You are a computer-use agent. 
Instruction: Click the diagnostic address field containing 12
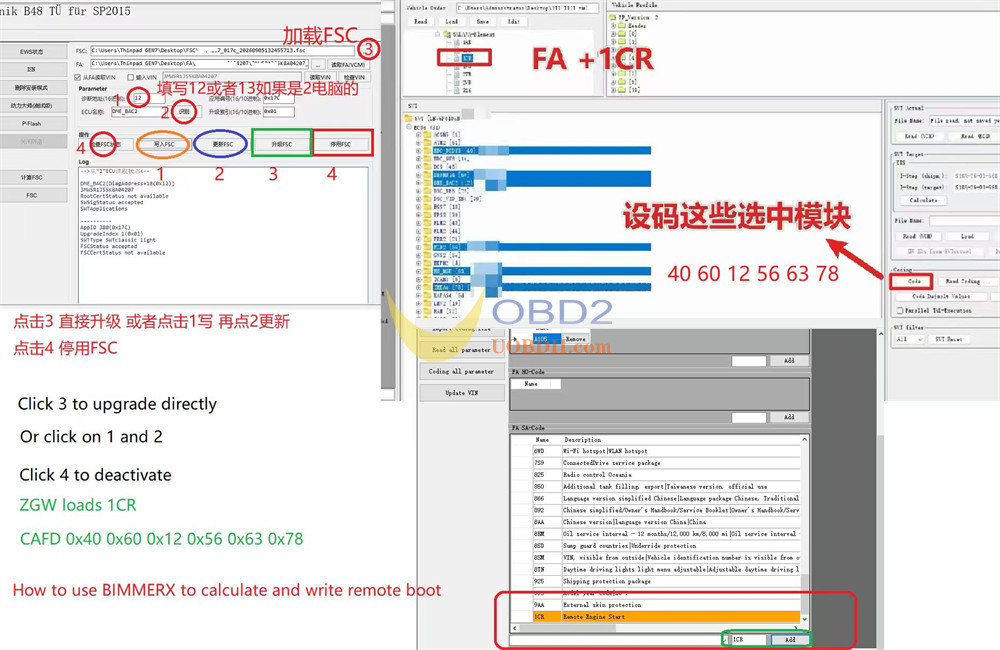coord(148,98)
